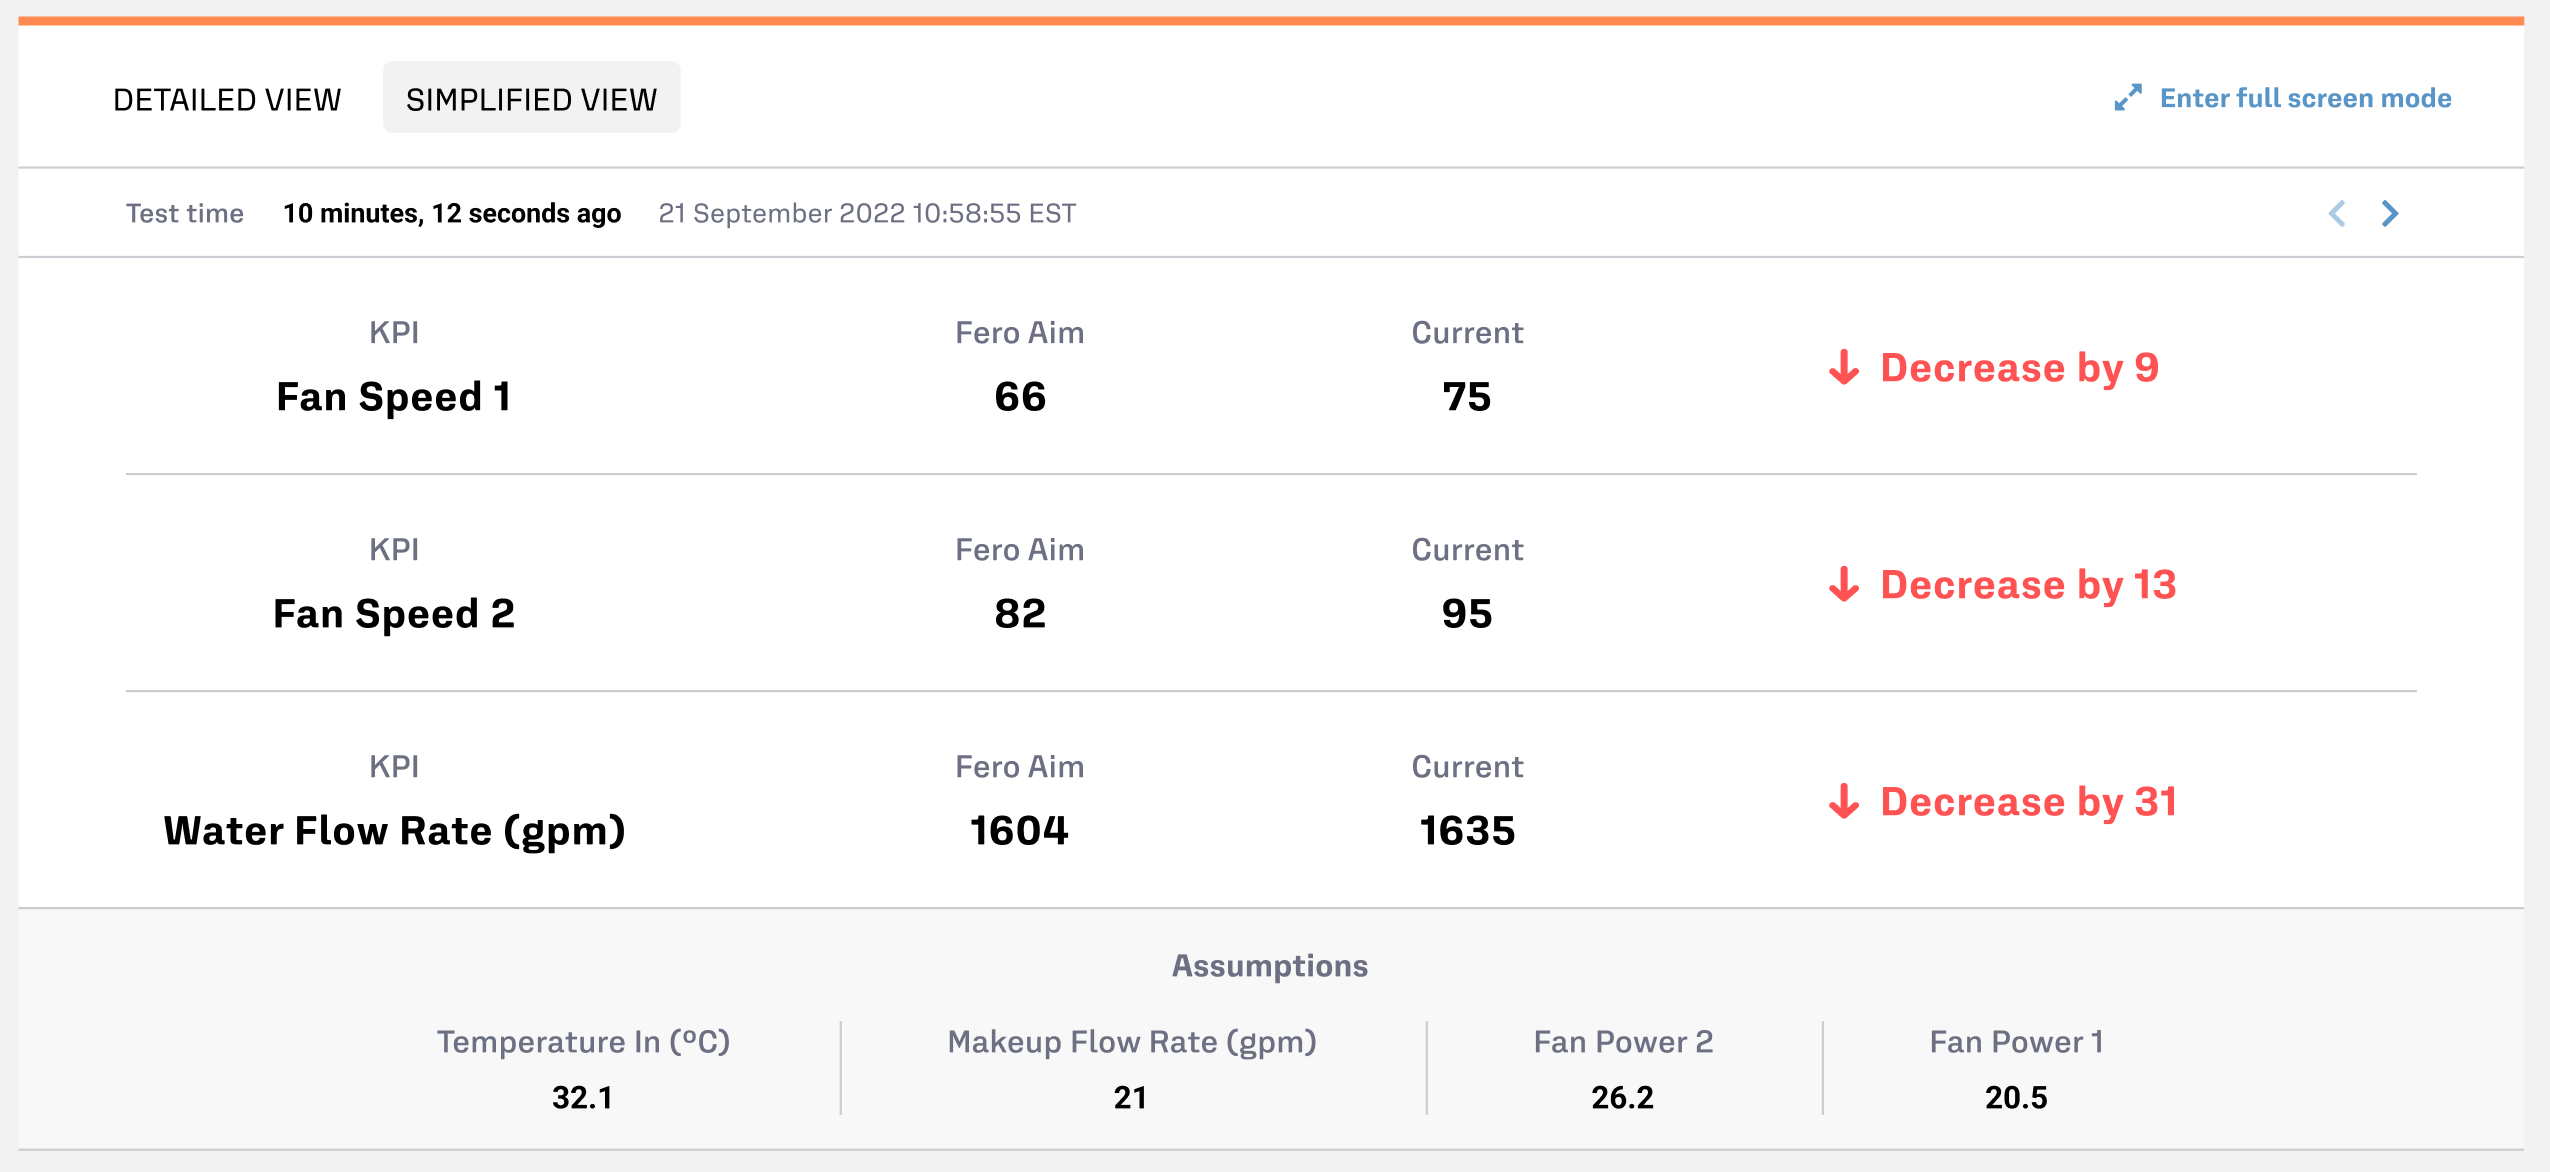The height and width of the screenshot is (1172, 2550).
Task: Click the red down arrow for Water Flow Rate
Action: pyautogui.click(x=1844, y=802)
